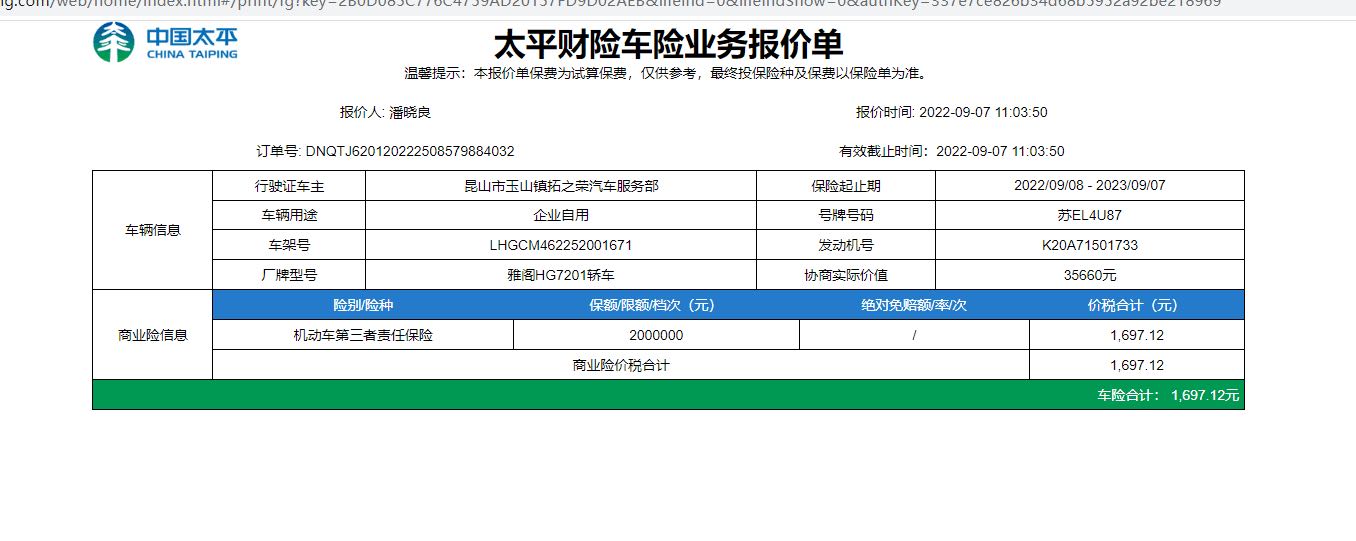Click the 车辆用途 label cell

point(289,215)
